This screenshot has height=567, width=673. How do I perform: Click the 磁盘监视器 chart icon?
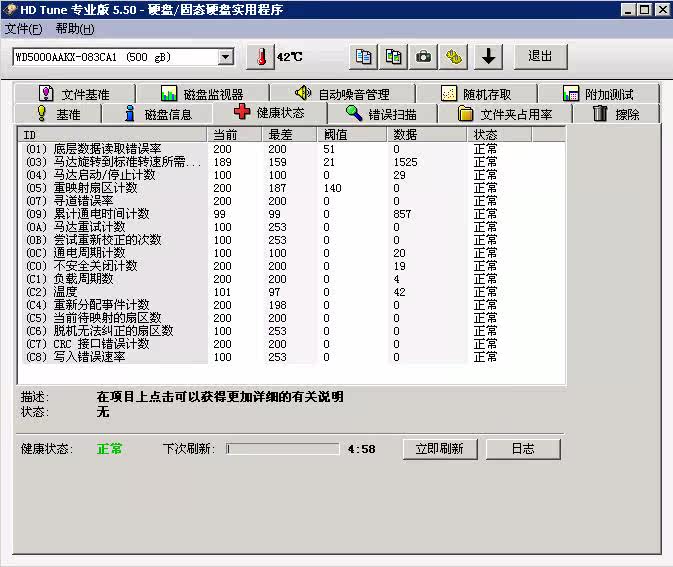pyautogui.click(x=169, y=93)
